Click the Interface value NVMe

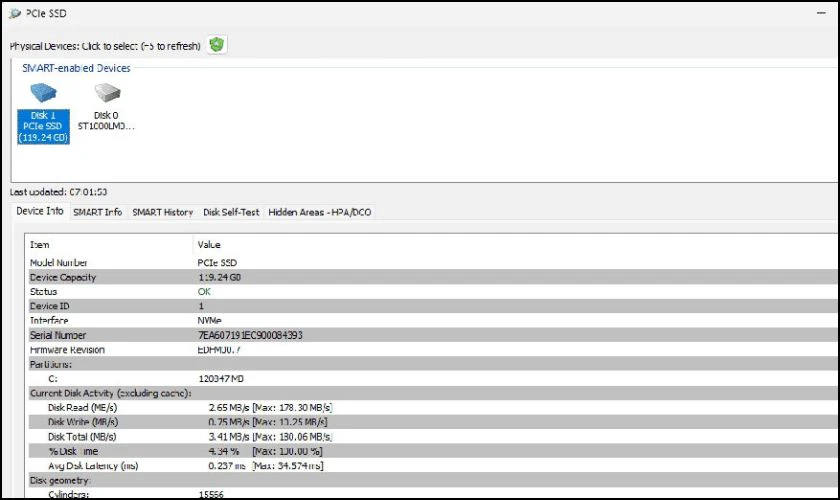[x=209, y=320]
